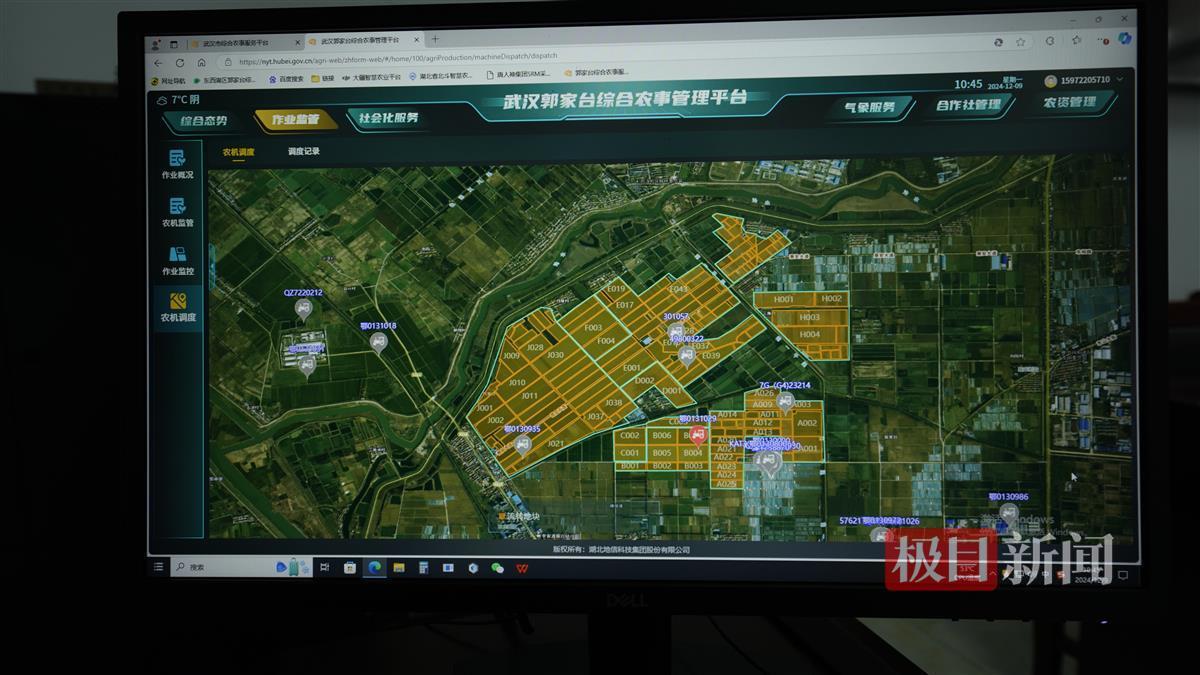Switch to the 农机调度 tab
This screenshot has height=675, width=1200.
click(238, 152)
